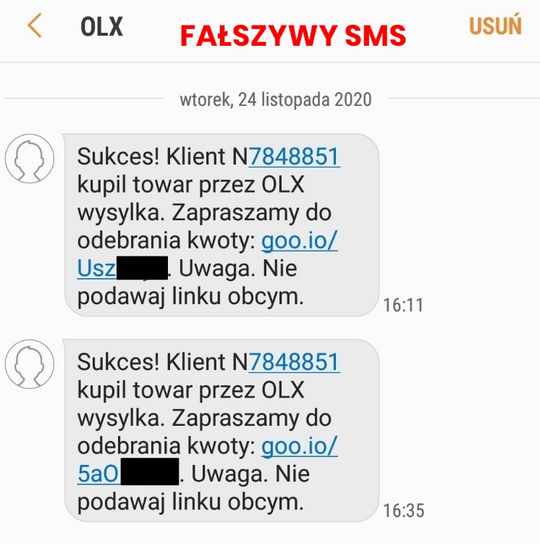Tap the Usz link fragment in the first message
Screen dimensions: 540x544
[96, 269]
